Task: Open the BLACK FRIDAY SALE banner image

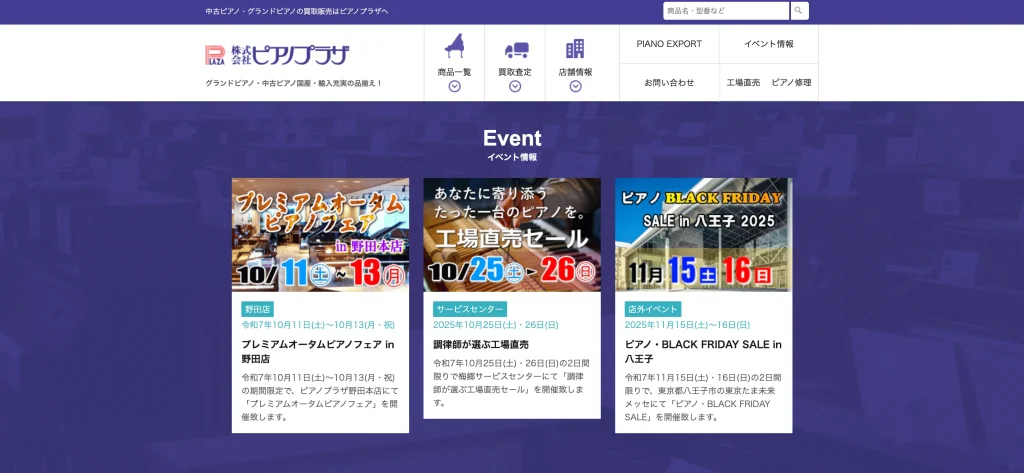Action: [703, 235]
